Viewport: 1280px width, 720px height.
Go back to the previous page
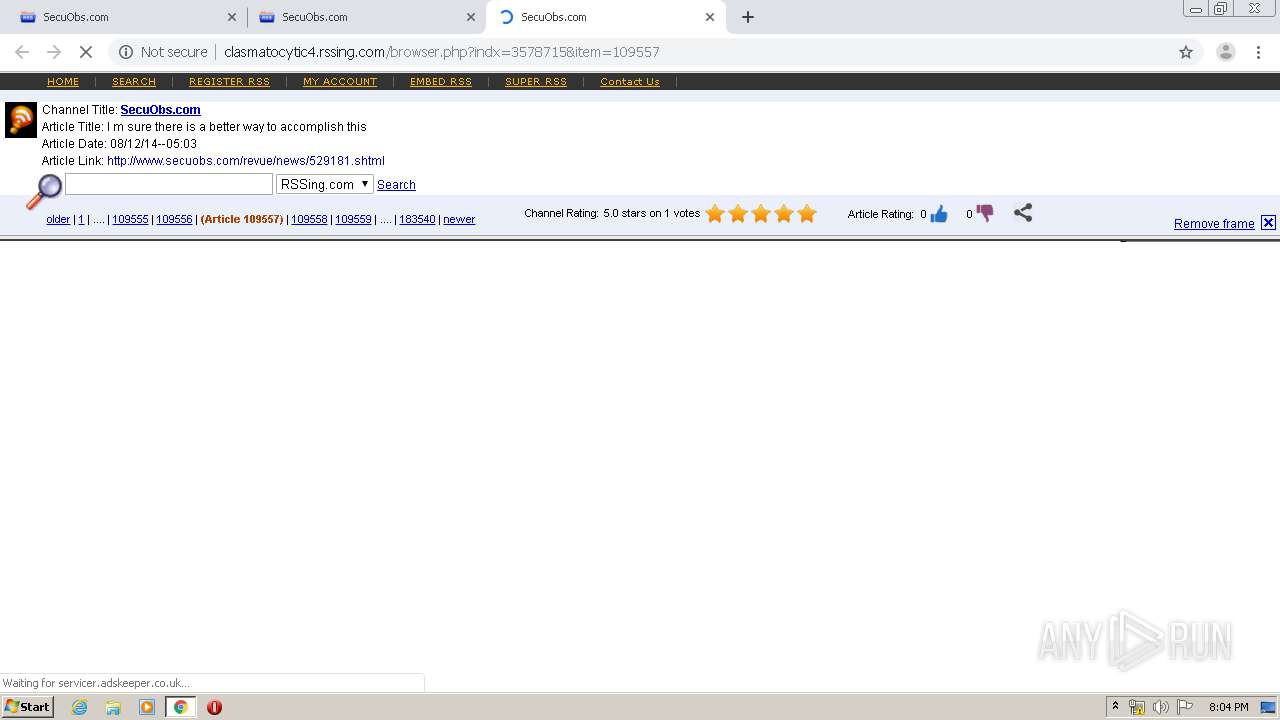(22, 52)
